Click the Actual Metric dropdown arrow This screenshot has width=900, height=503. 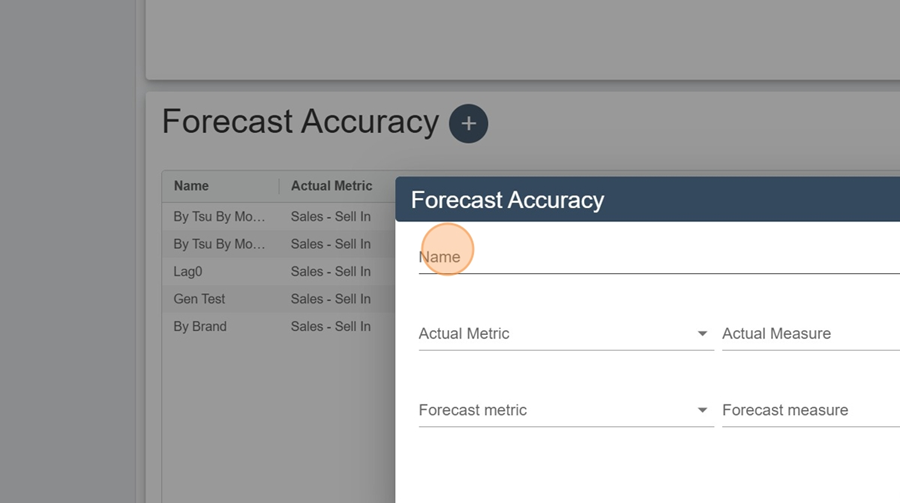(702, 334)
